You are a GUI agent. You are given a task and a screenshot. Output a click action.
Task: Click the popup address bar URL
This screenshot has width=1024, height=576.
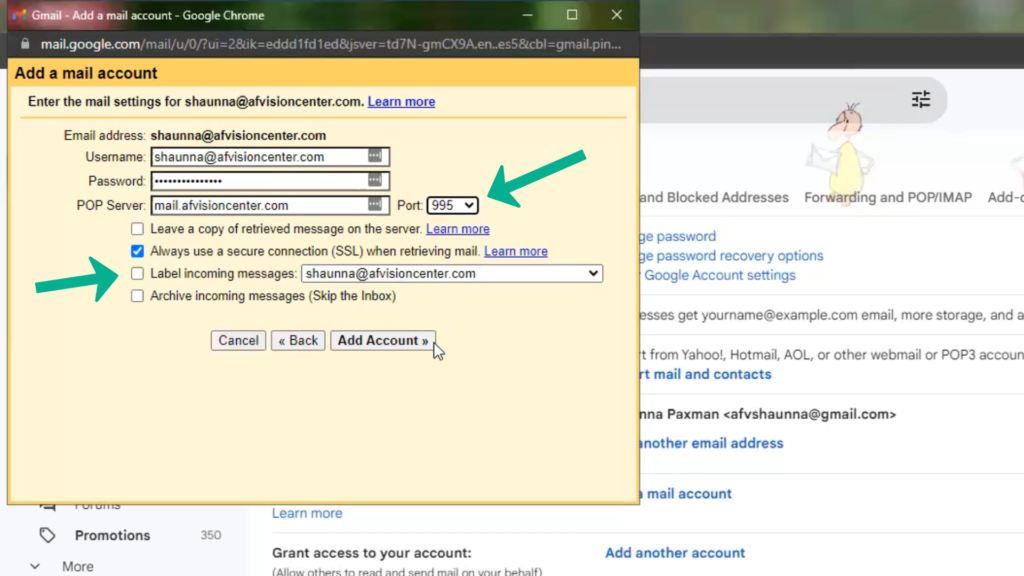pyautogui.click(x=330, y=44)
